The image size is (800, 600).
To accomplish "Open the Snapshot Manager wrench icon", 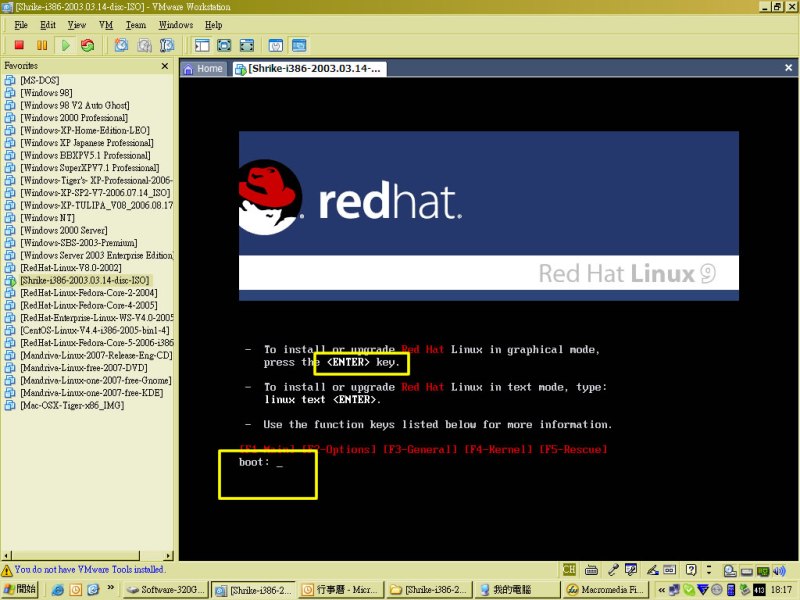I will [167, 45].
